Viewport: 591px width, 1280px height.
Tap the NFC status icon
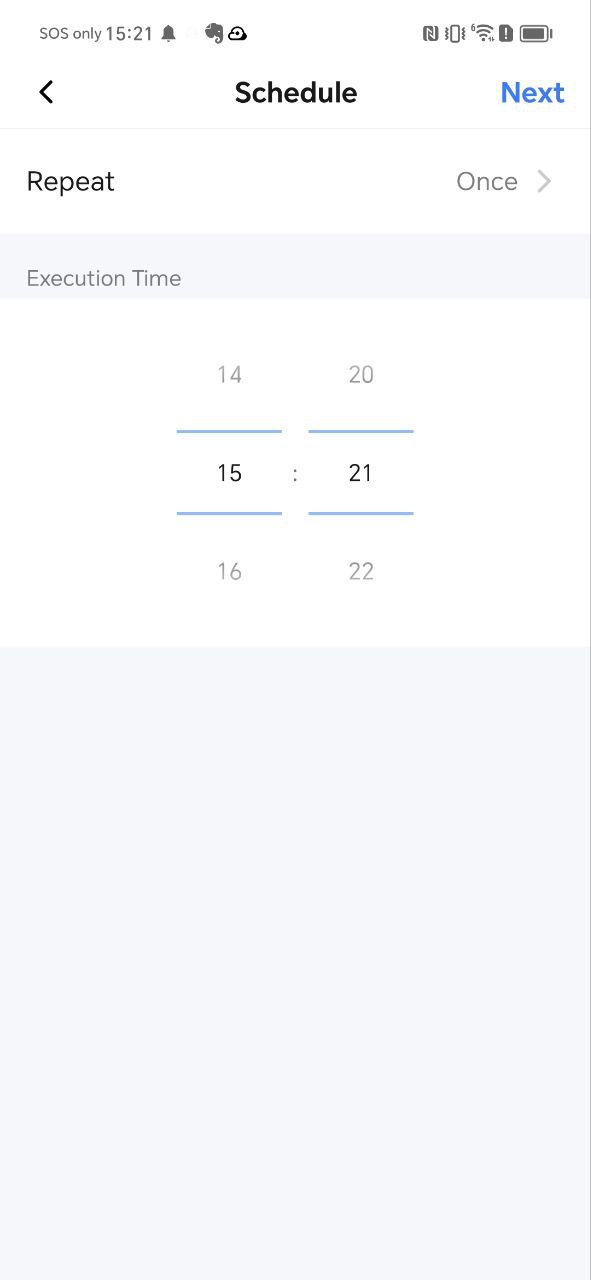(x=431, y=33)
